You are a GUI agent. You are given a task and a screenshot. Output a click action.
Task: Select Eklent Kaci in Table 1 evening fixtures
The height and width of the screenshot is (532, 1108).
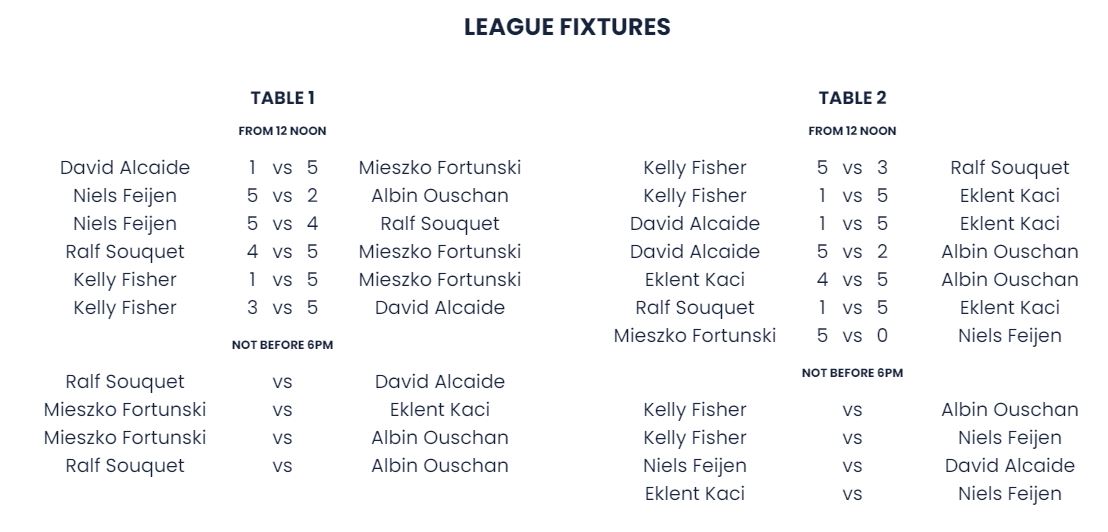click(x=440, y=410)
